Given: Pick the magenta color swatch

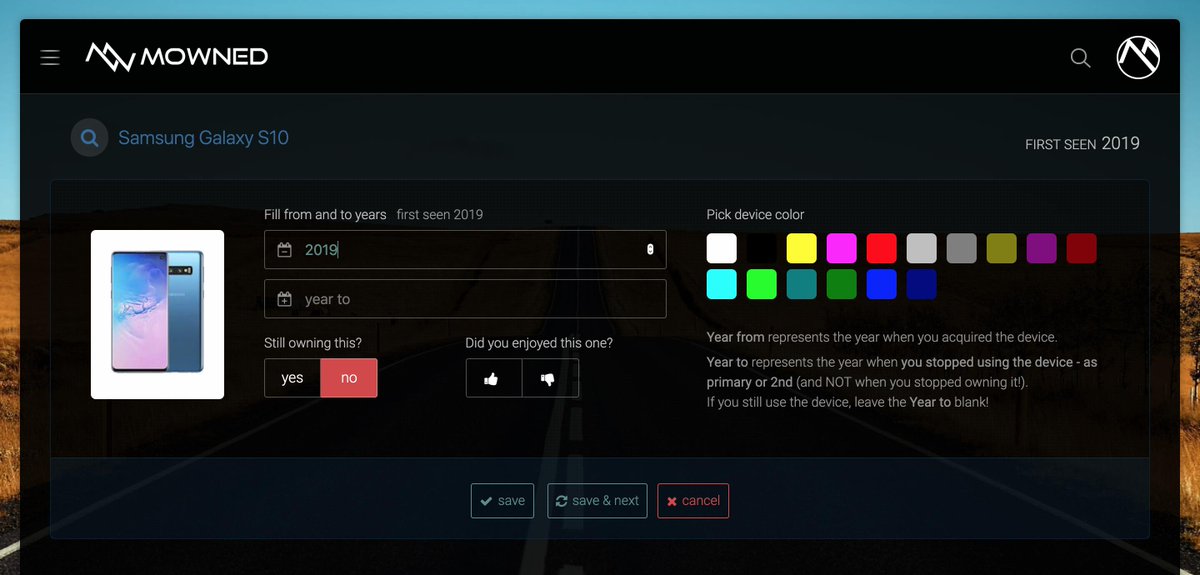Looking at the screenshot, I should pos(842,248).
